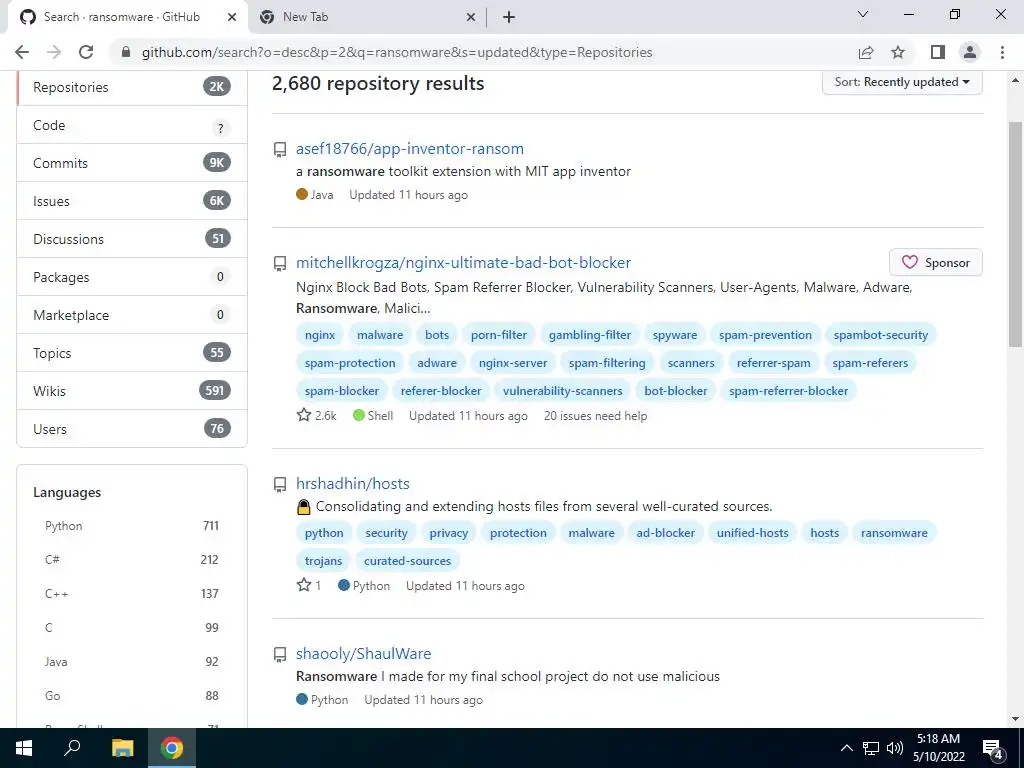Select Topics filter in sidebar
This screenshot has width=1024, height=768.
tap(133, 353)
